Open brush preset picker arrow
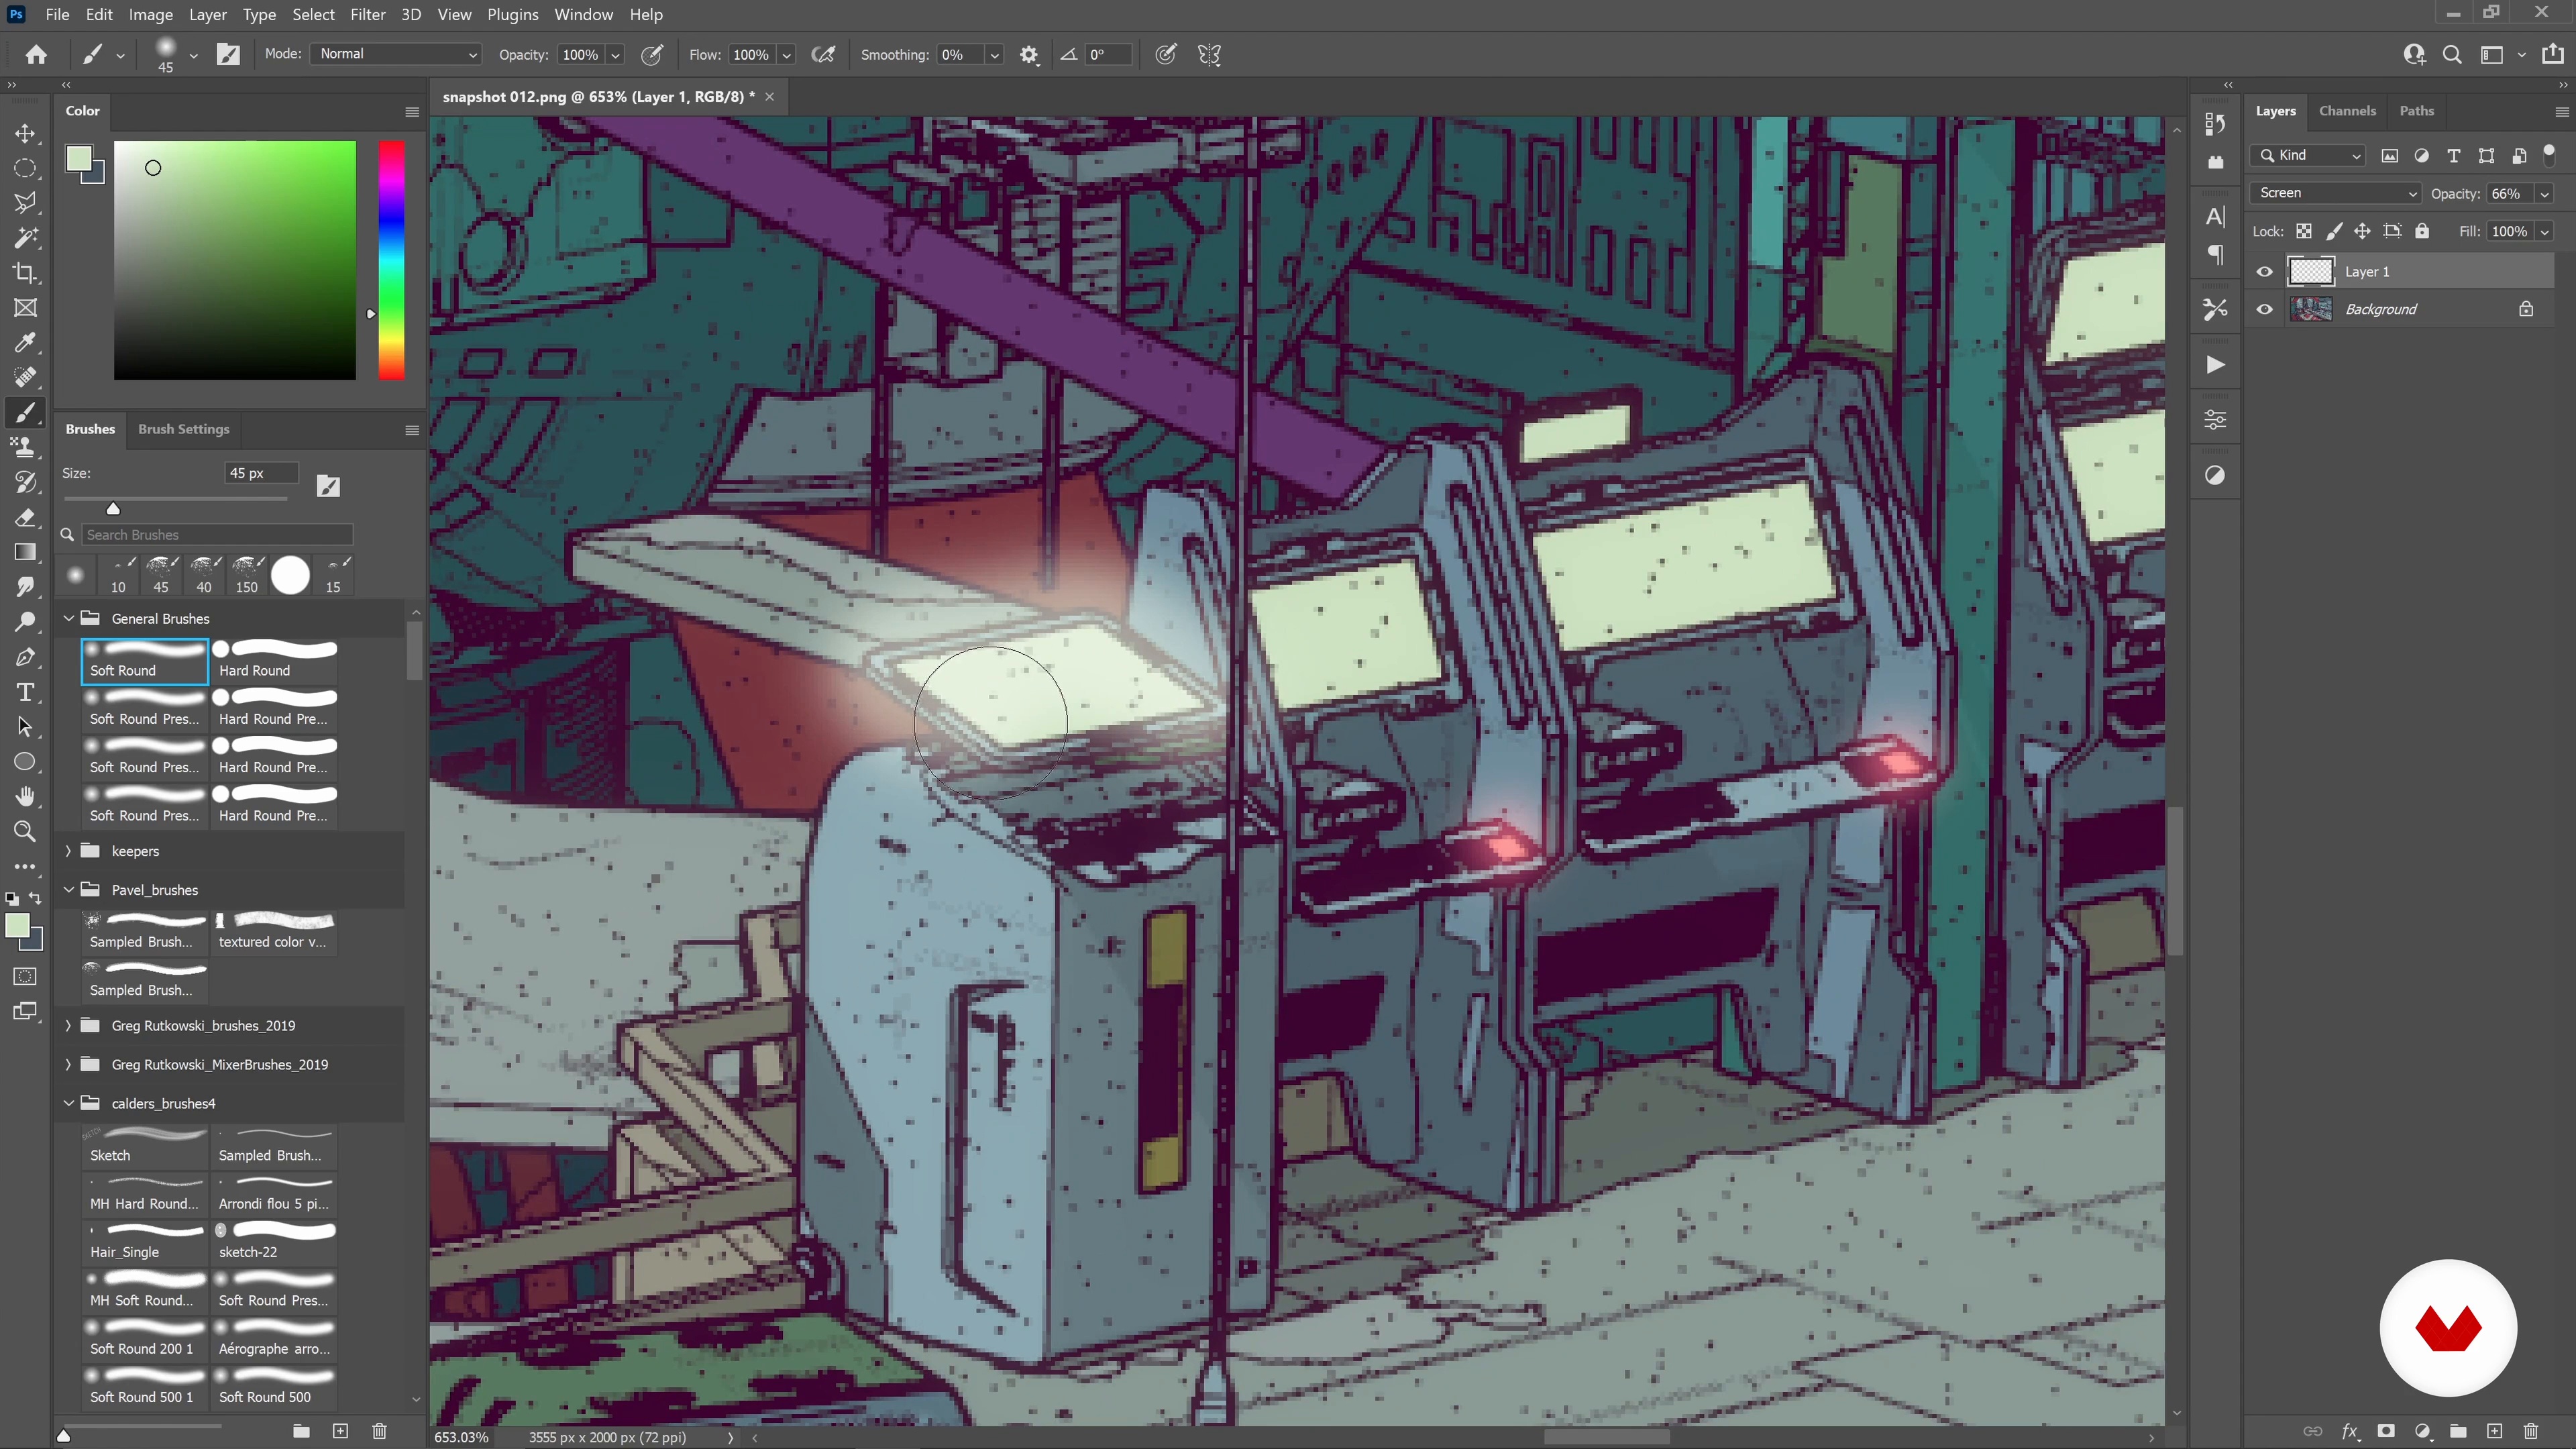Viewport: 2576px width, 1449px height. [194, 56]
